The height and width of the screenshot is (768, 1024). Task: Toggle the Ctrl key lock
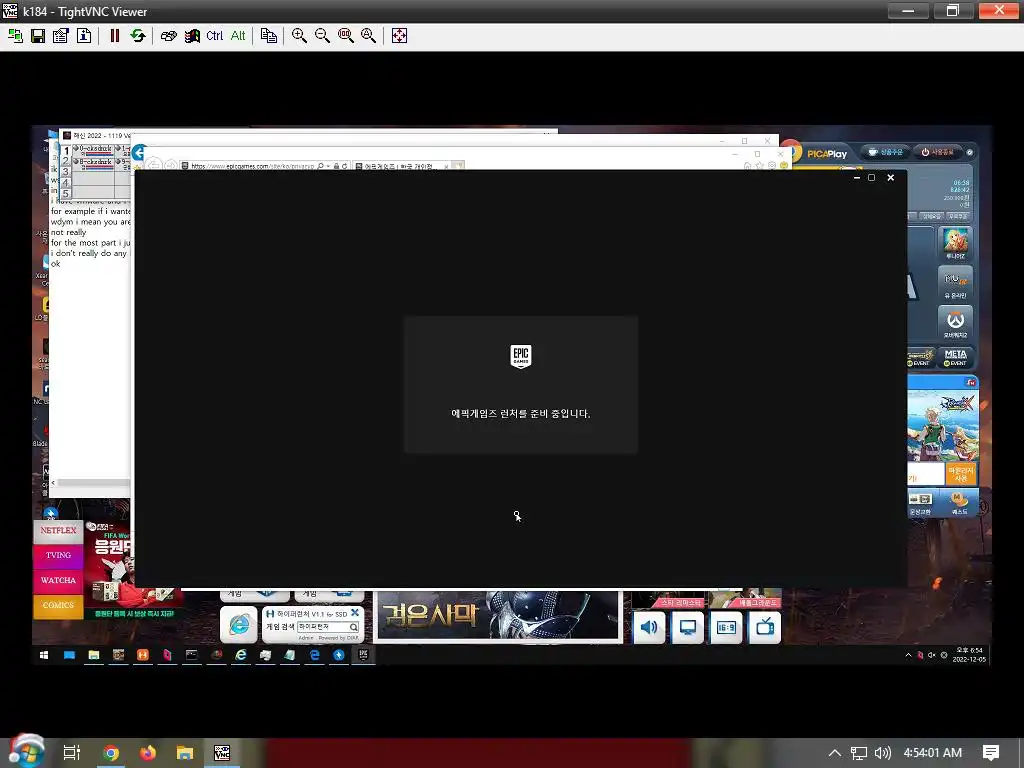(214, 36)
